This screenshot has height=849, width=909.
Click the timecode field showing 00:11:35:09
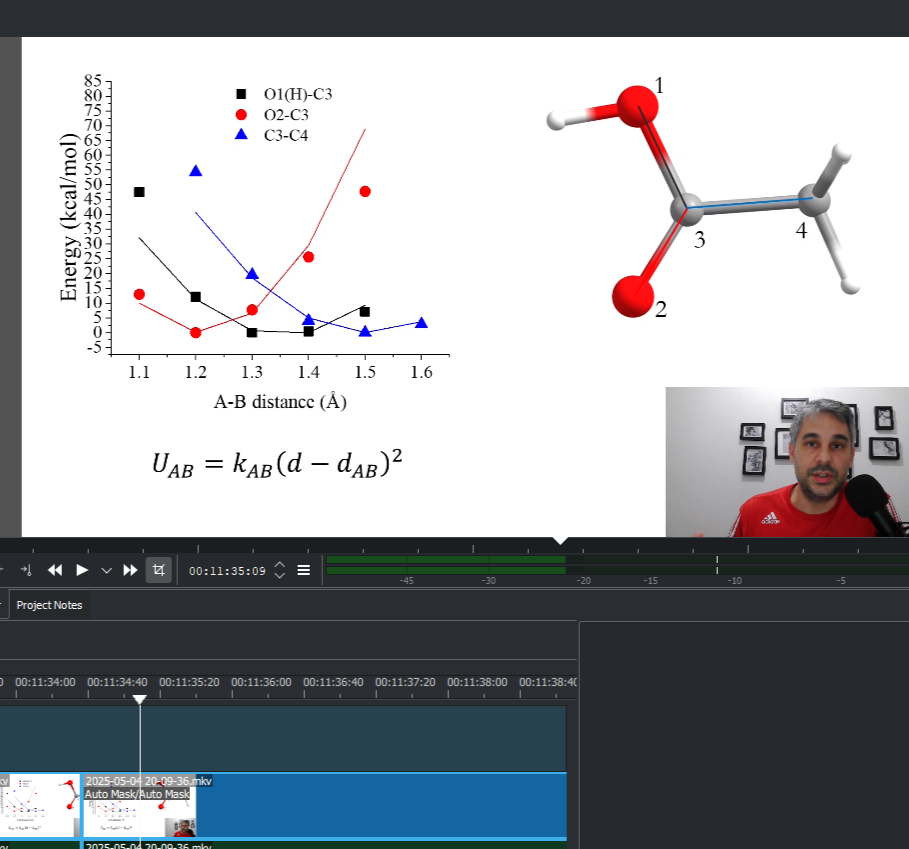(x=227, y=571)
